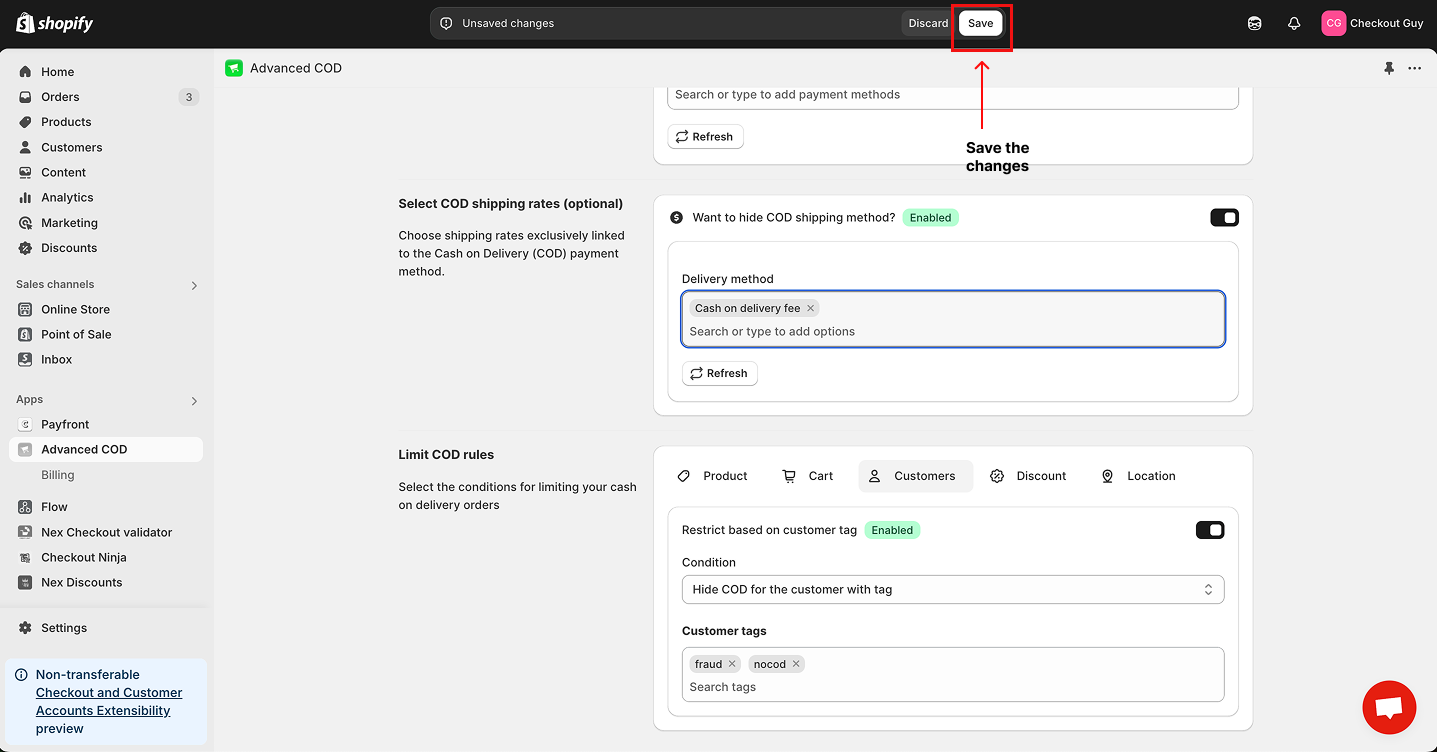
Task: Open Orders in the sidebar
Action: (60, 97)
